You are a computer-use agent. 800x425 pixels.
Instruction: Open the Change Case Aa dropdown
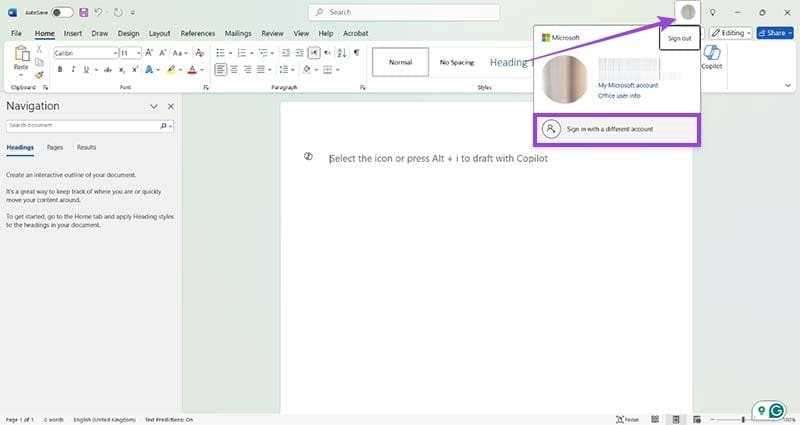tap(180, 53)
